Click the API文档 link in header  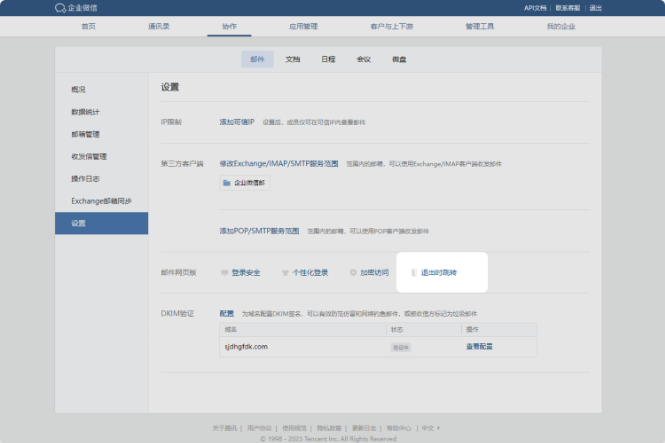click(x=564, y=8)
